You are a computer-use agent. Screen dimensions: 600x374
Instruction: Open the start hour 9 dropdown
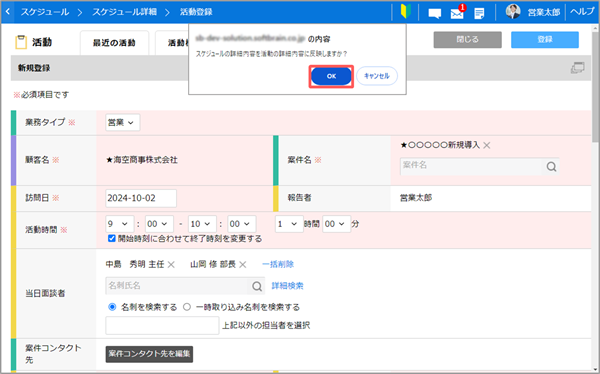click(x=119, y=224)
